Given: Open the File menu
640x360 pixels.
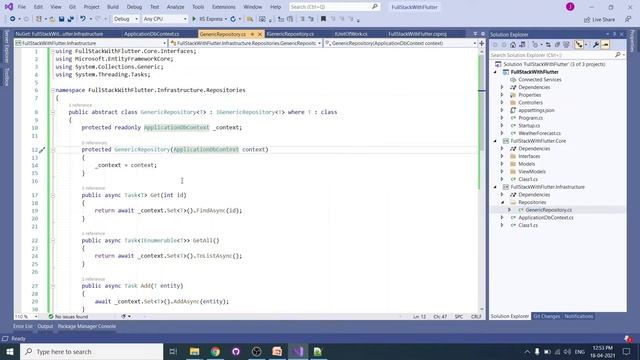Looking at the screenshot, I should click(x=22, y=7).
